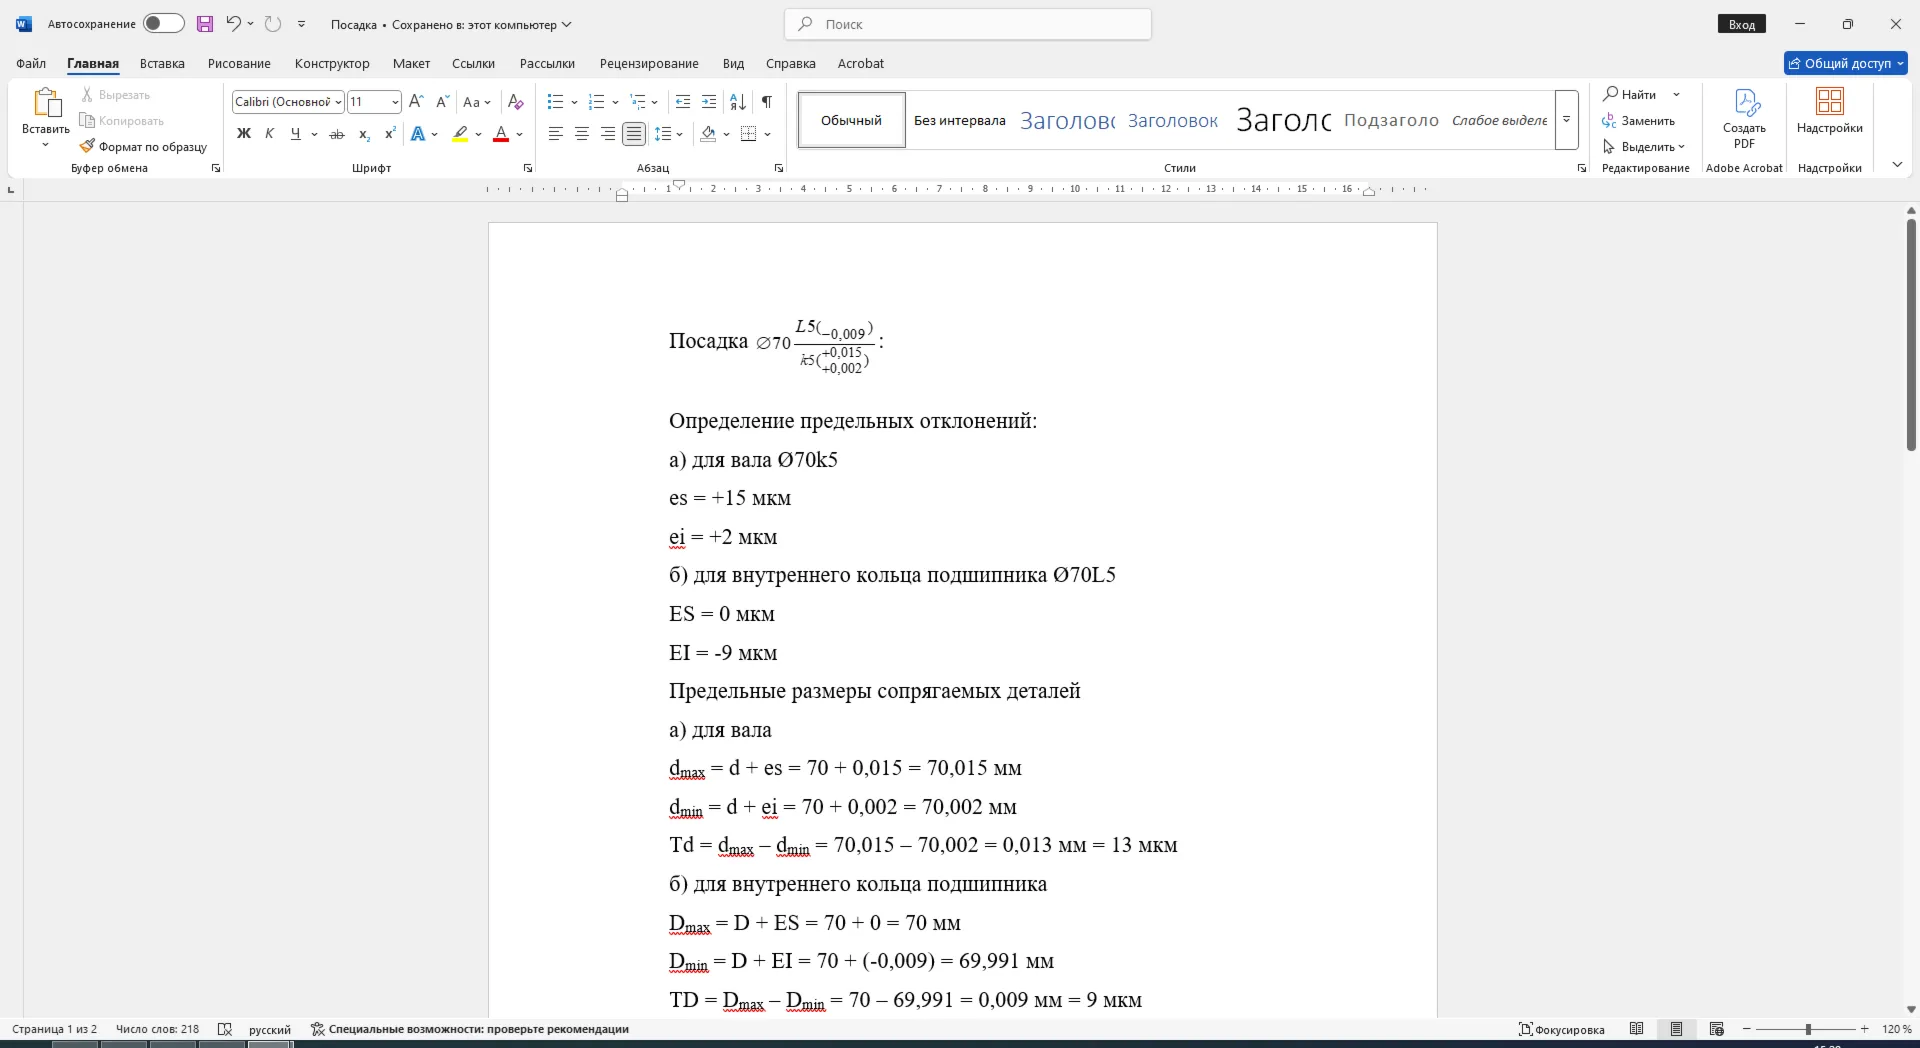Switch to the Рецензирование tab
1920x1048 pixels.
click(649, 63)
